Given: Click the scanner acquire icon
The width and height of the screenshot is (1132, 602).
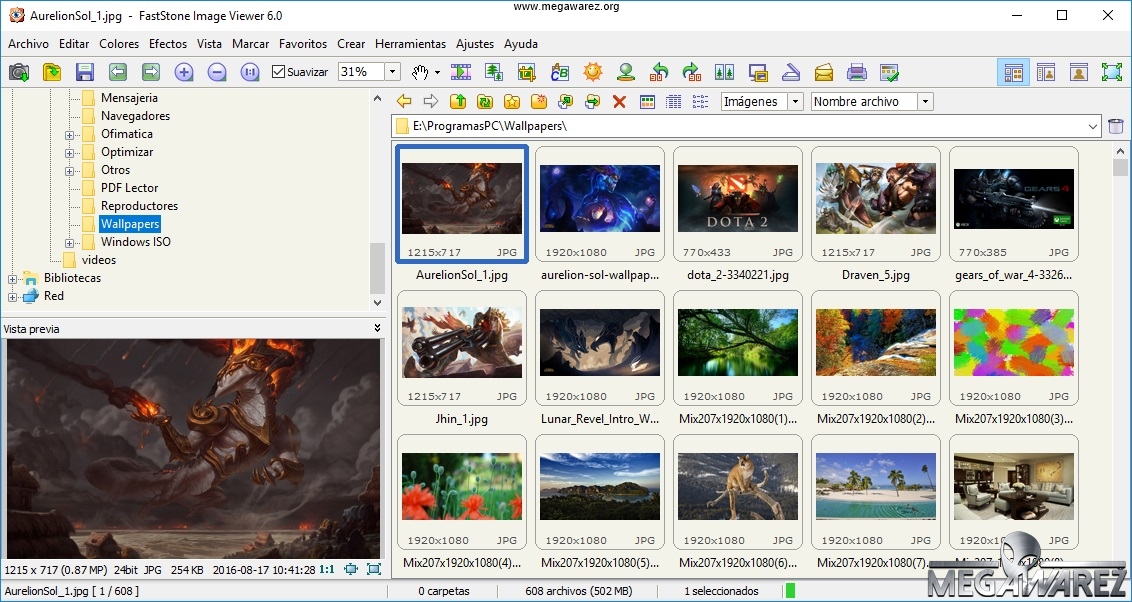Looking at the screenshot, I should [x=791, y=72].
